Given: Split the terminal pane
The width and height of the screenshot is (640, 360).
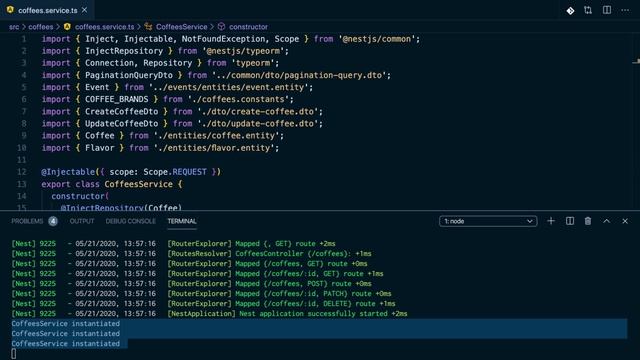Looking at the screenshot, I should [x=570, y=221].
